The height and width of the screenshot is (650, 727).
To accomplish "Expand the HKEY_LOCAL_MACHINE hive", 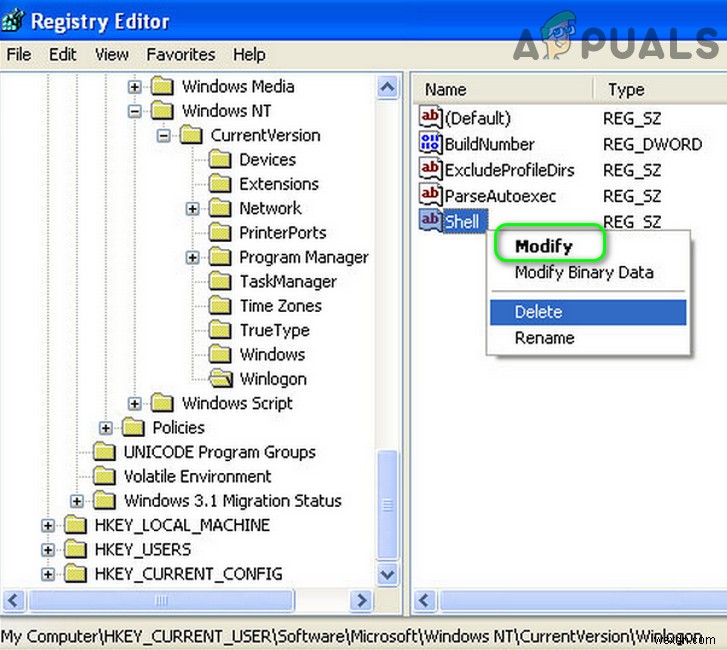I will (x=48, y=525).
